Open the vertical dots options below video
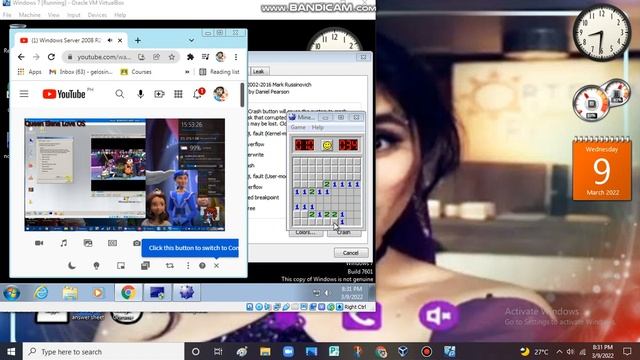This screenshot has height=360, width=640. (188, 266)
